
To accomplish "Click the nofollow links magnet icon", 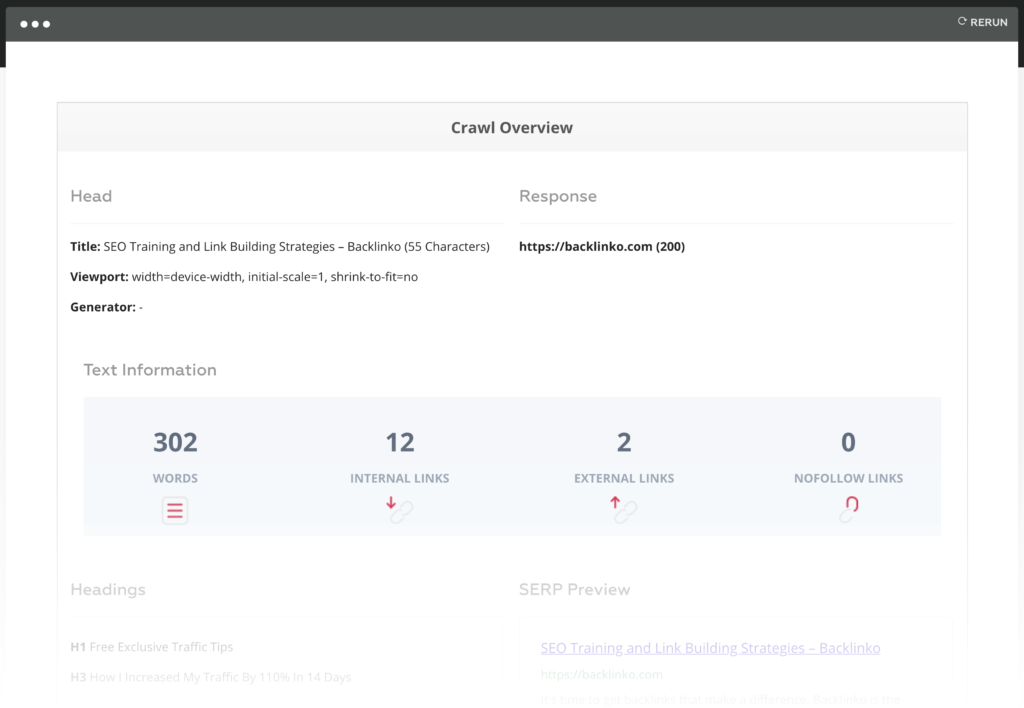I will pyautogui.click(x=848, y=510).
